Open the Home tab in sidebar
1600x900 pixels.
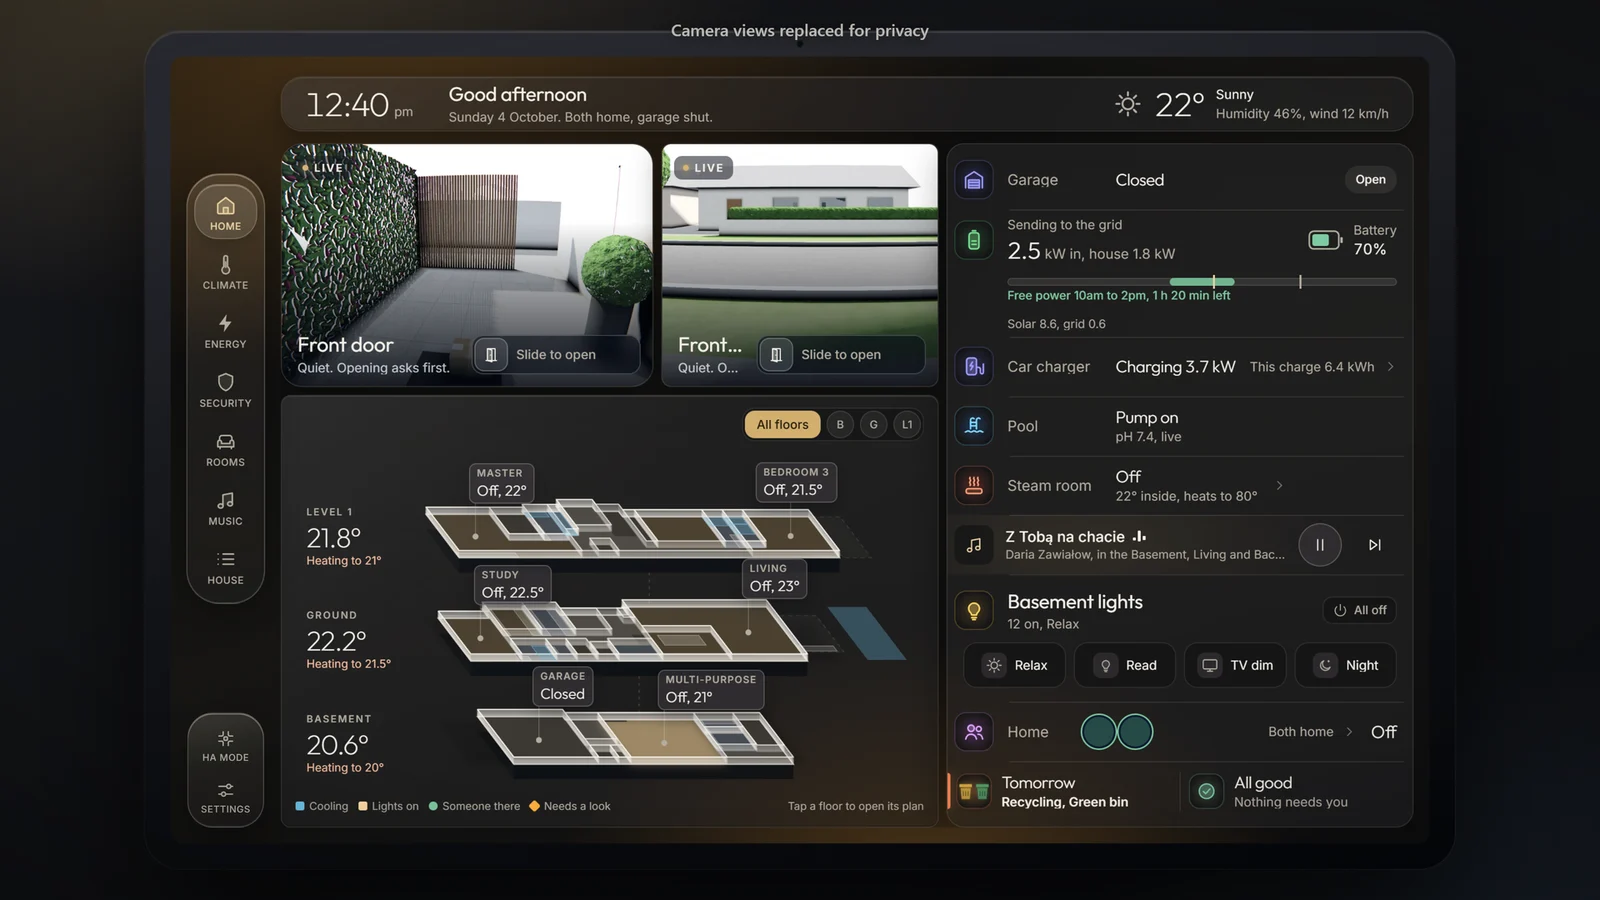click(225, 212)
